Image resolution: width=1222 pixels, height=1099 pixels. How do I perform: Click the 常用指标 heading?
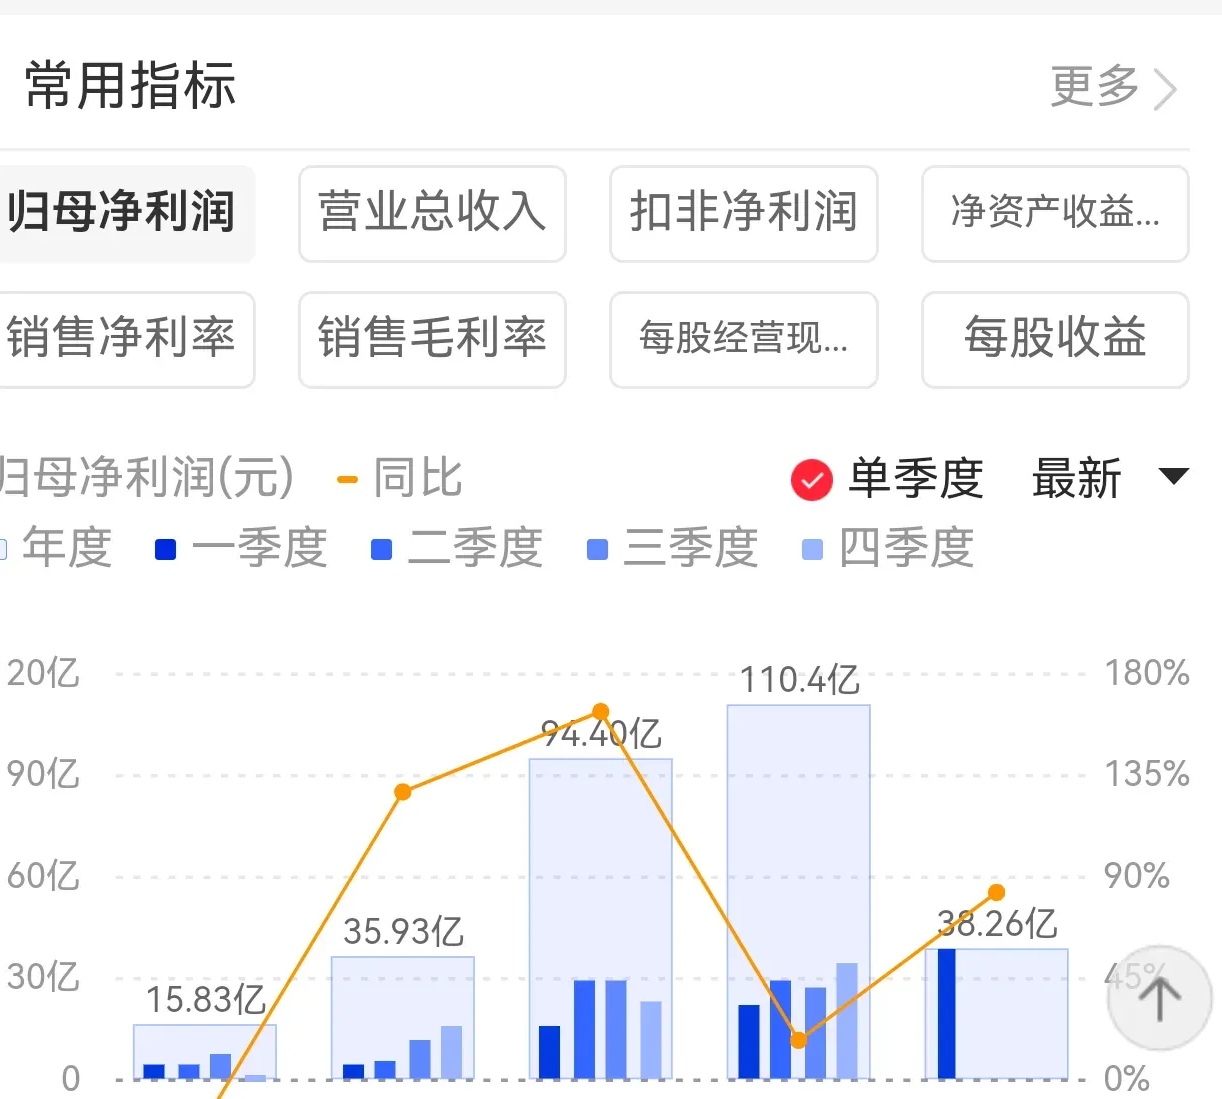coord(130,86)
